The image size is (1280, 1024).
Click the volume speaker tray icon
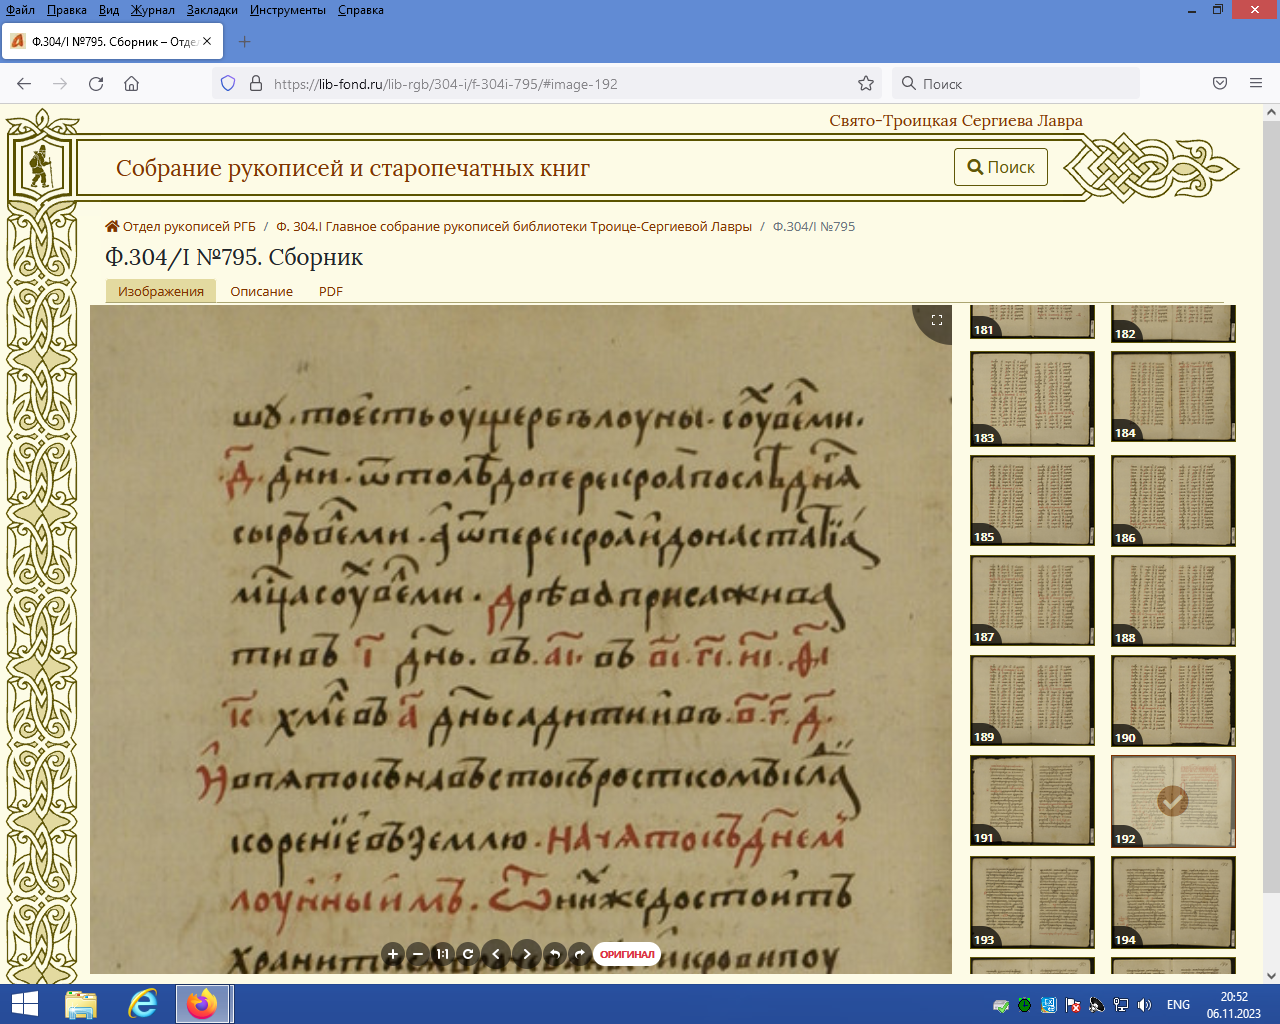[x=1145, y=1005]
